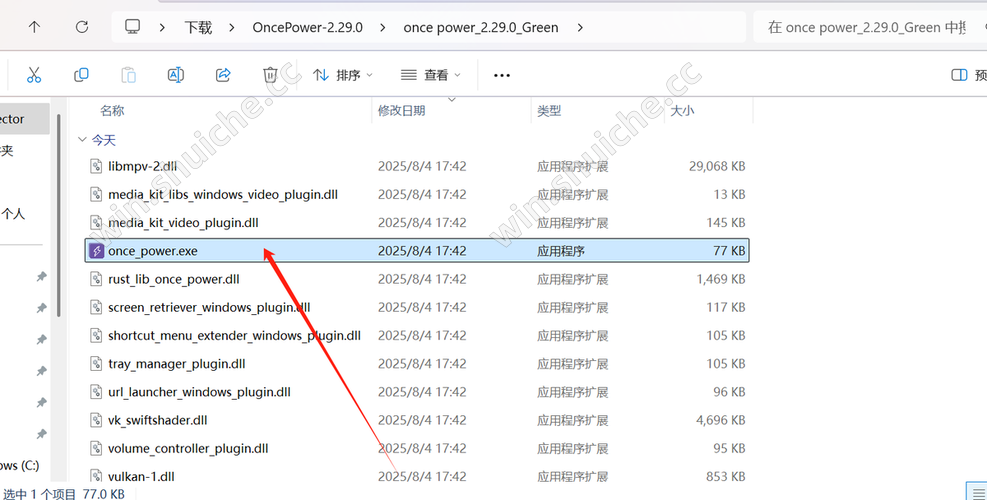987x500 pixels.
Task: Copy the selected item toolbar icon
Action: coord(81,75)
